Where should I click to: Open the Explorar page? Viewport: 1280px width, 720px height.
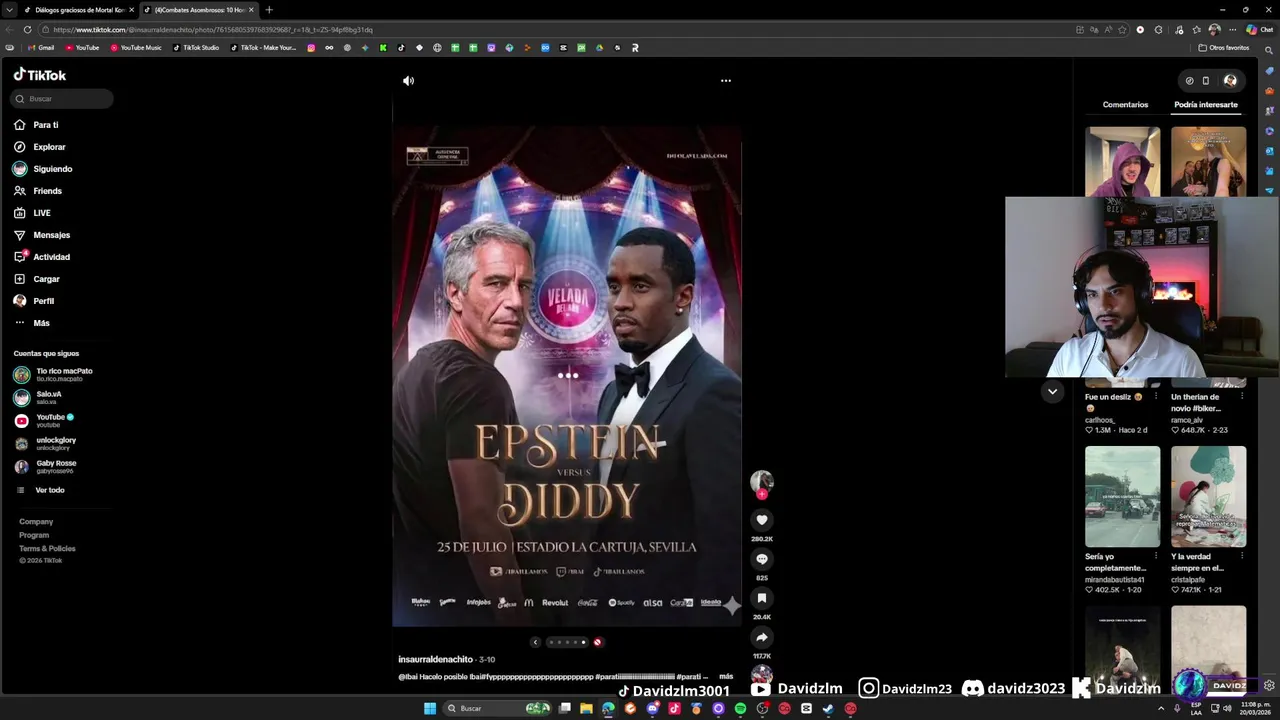(x=40, y=147)
